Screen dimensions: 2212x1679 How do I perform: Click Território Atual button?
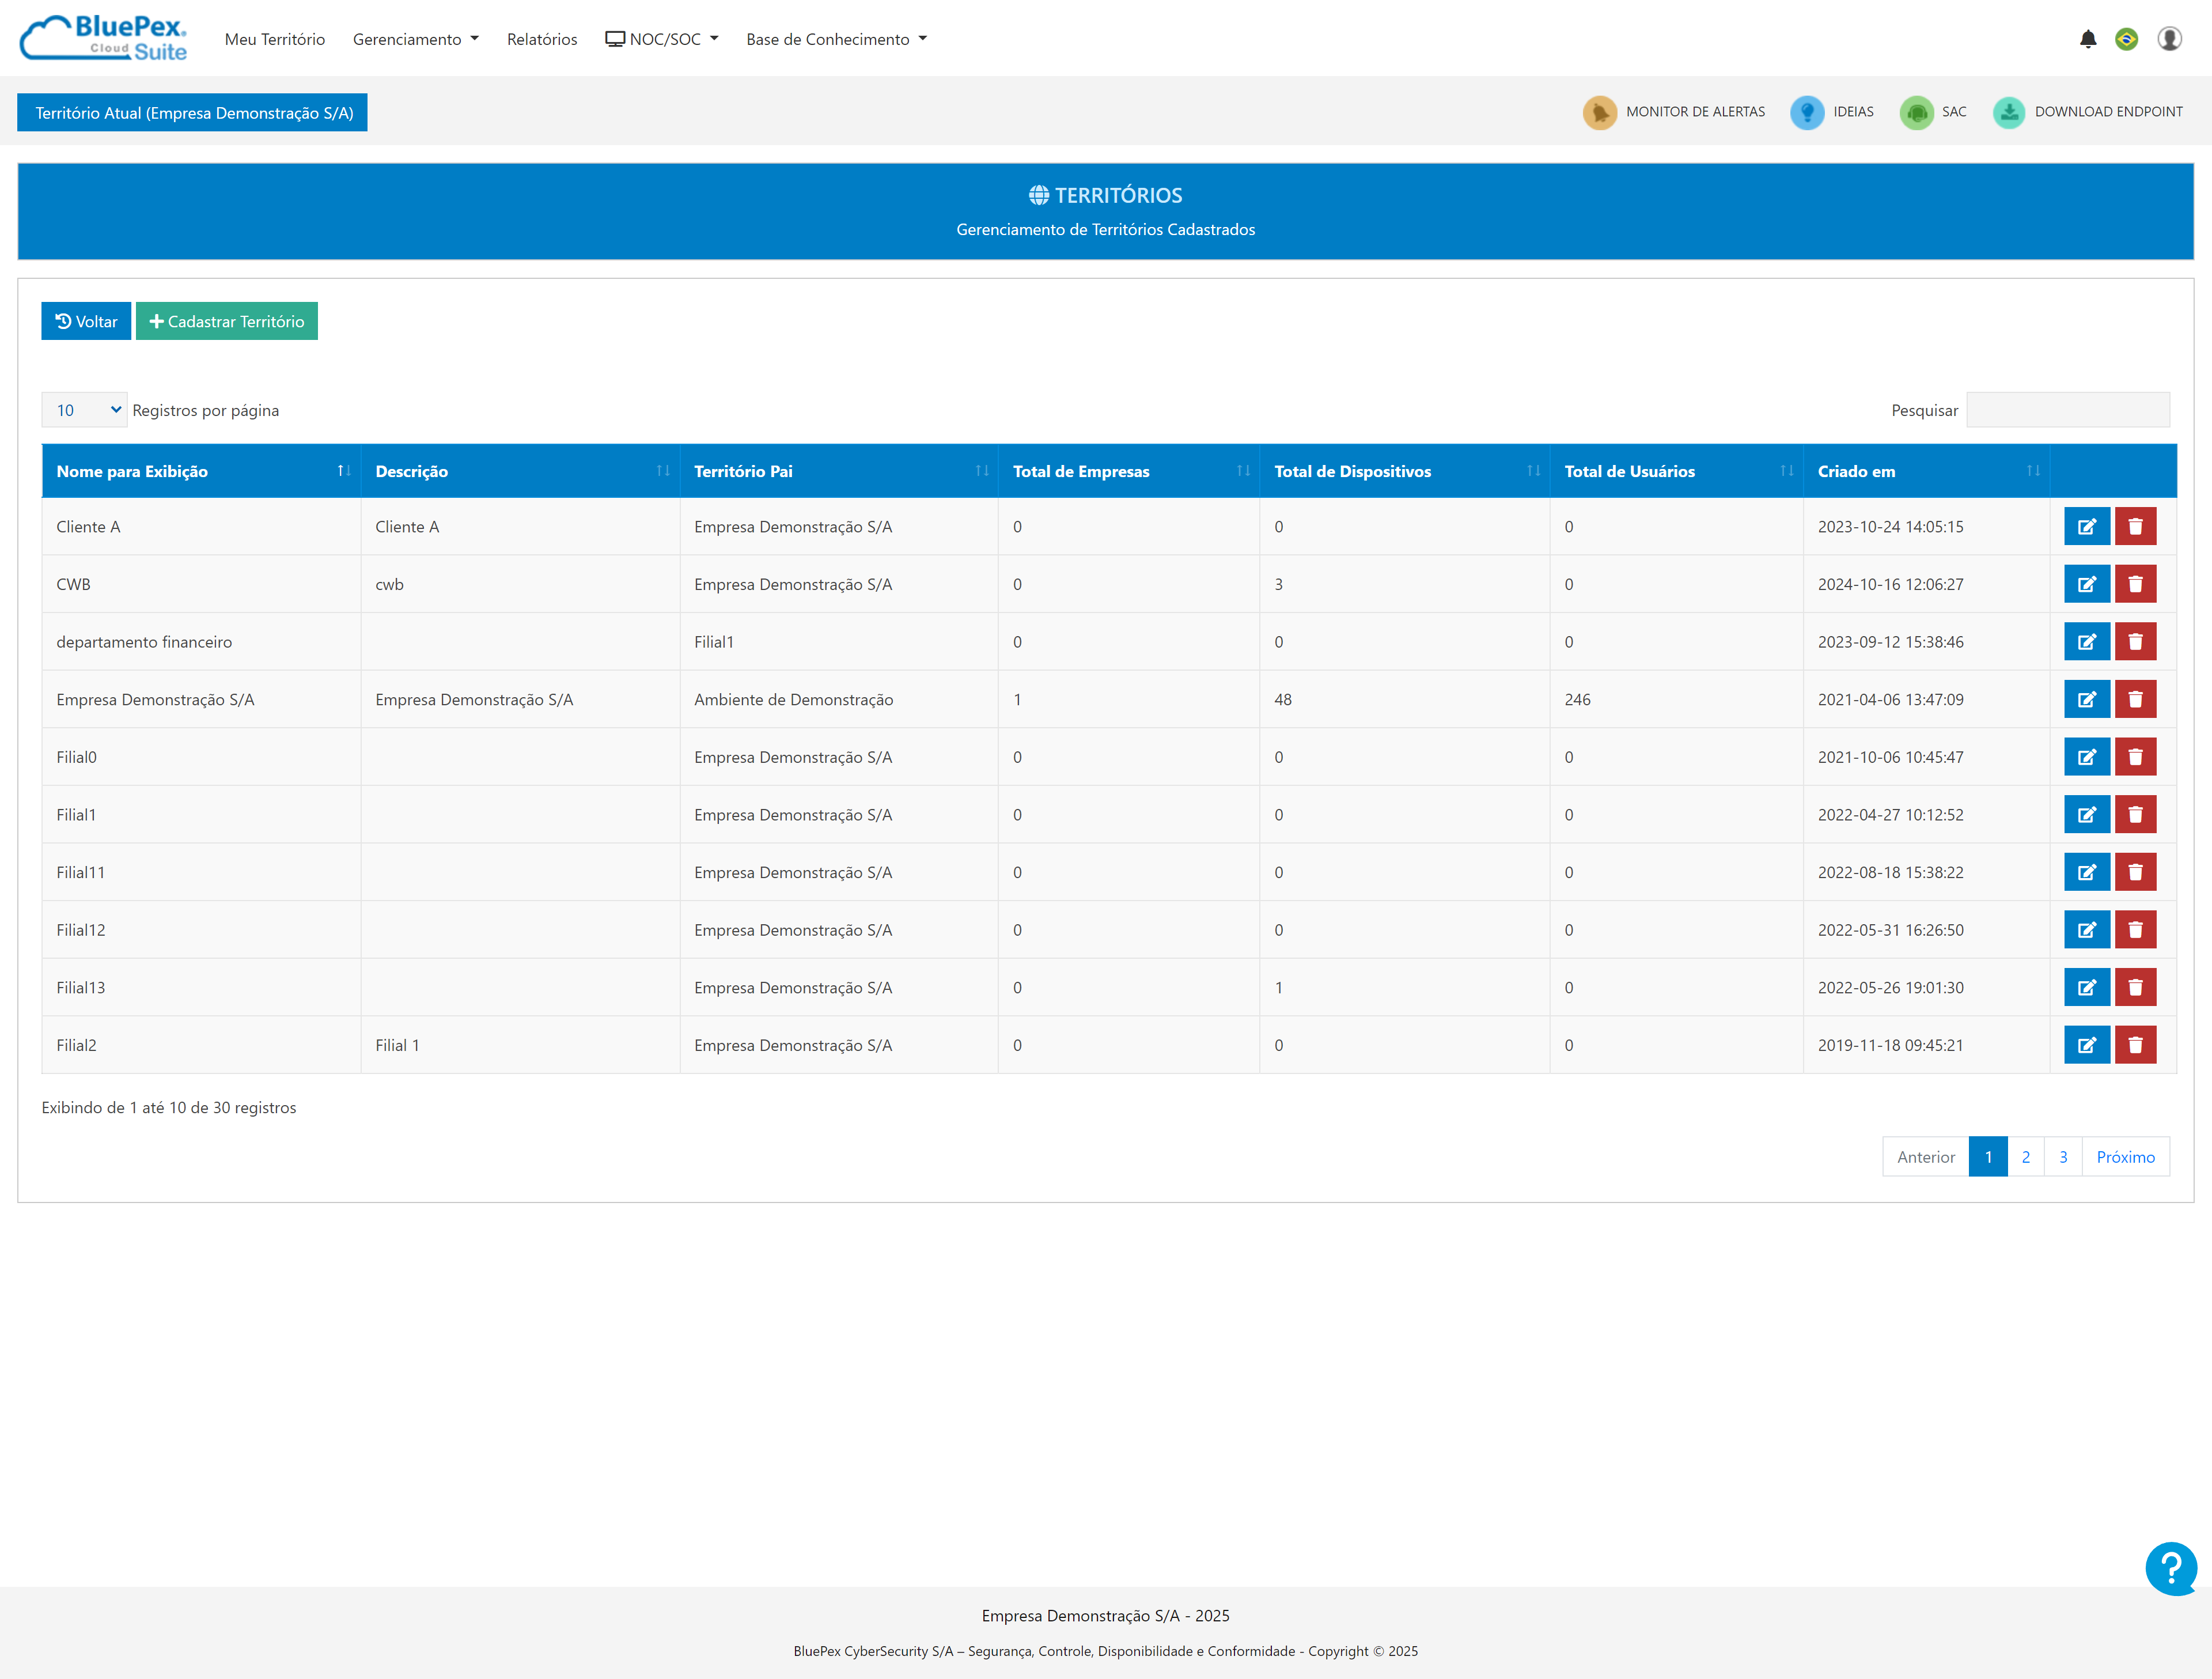click(192, 113)
